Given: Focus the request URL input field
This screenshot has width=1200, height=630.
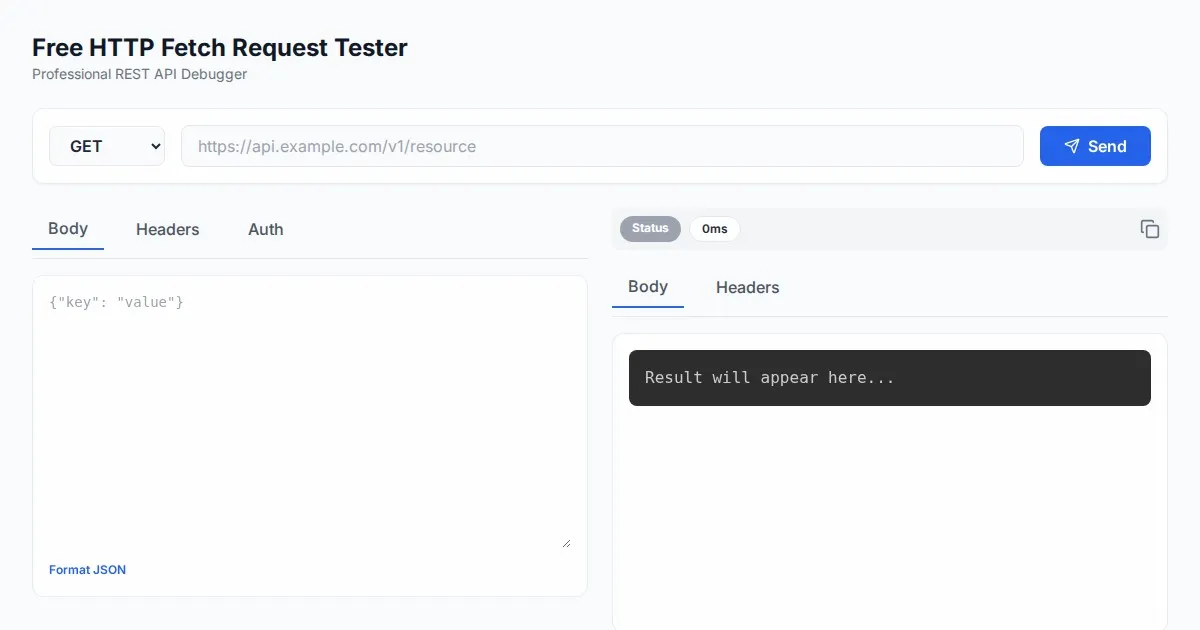Looking at the screenshot, I should pyautogui.click(x=601, y=146).
